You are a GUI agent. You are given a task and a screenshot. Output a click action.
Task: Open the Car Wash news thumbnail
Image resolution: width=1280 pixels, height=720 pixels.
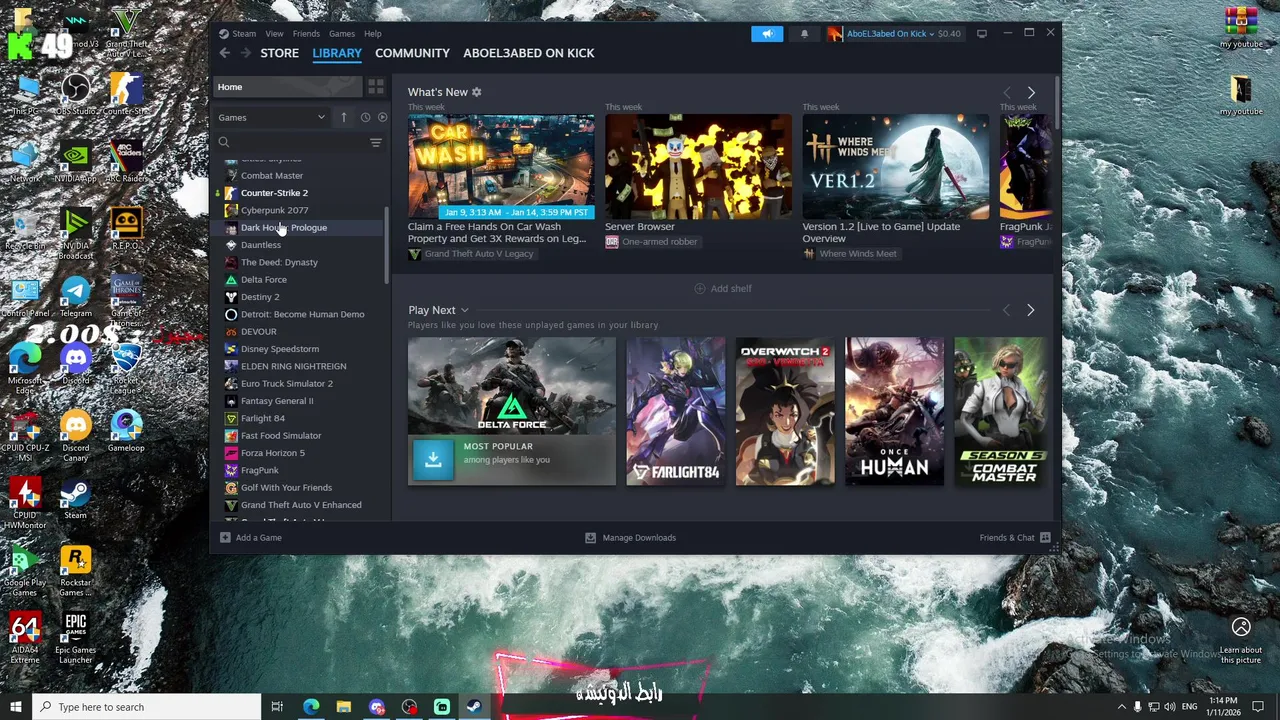[501, 166]
